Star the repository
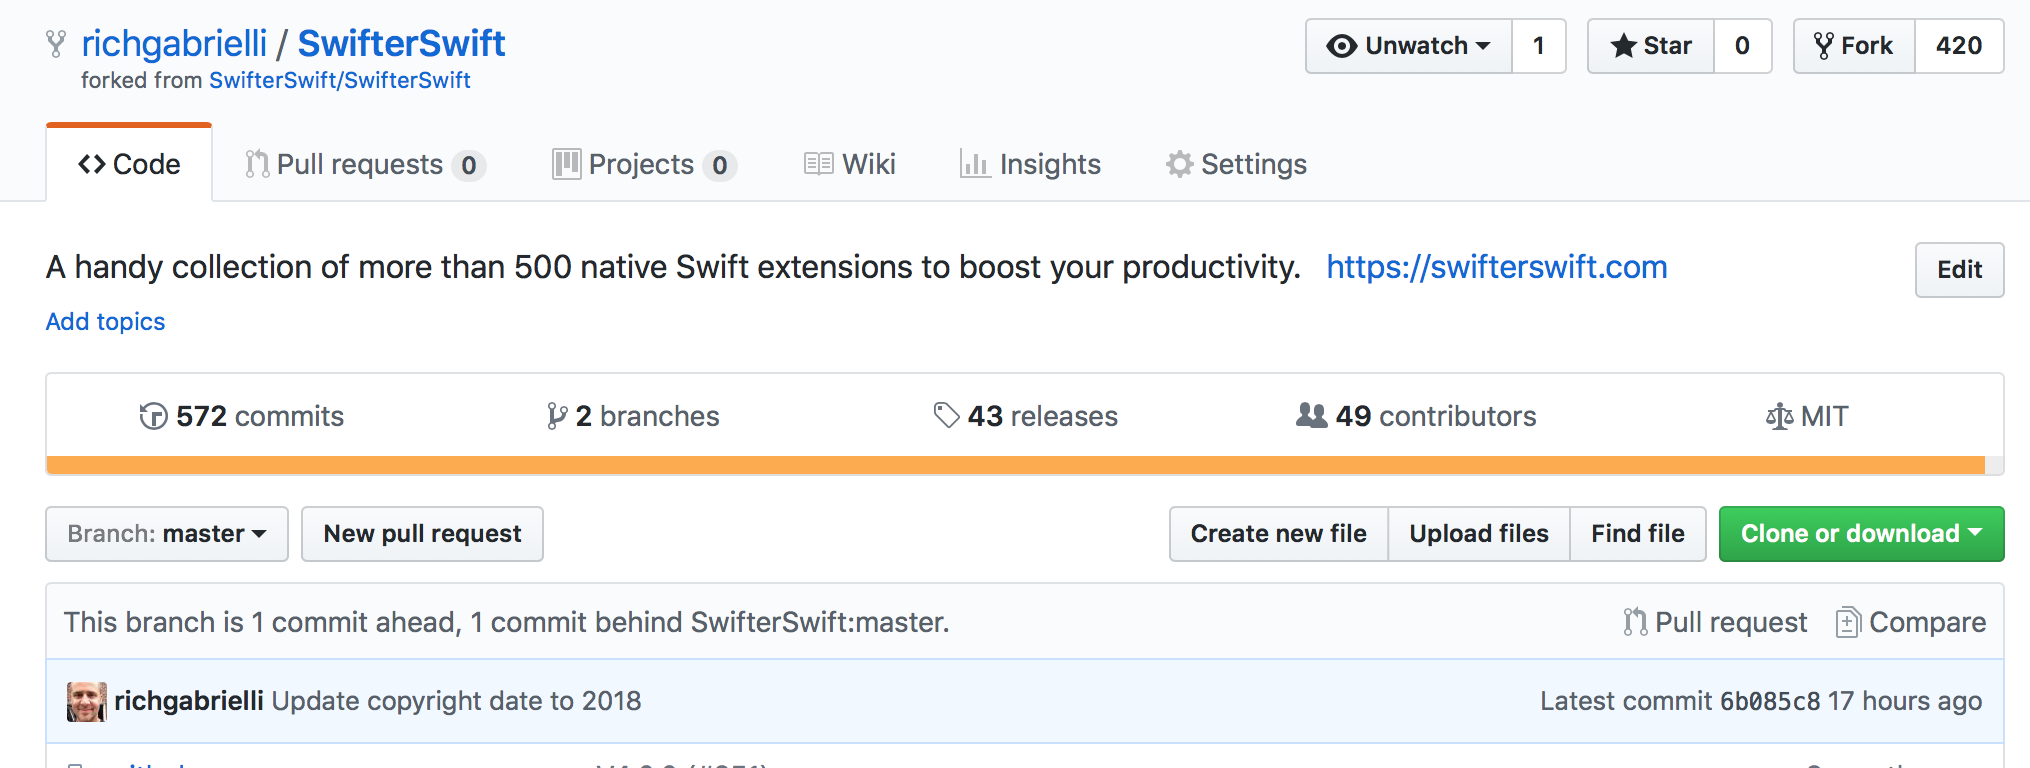 pos(1651,46)
